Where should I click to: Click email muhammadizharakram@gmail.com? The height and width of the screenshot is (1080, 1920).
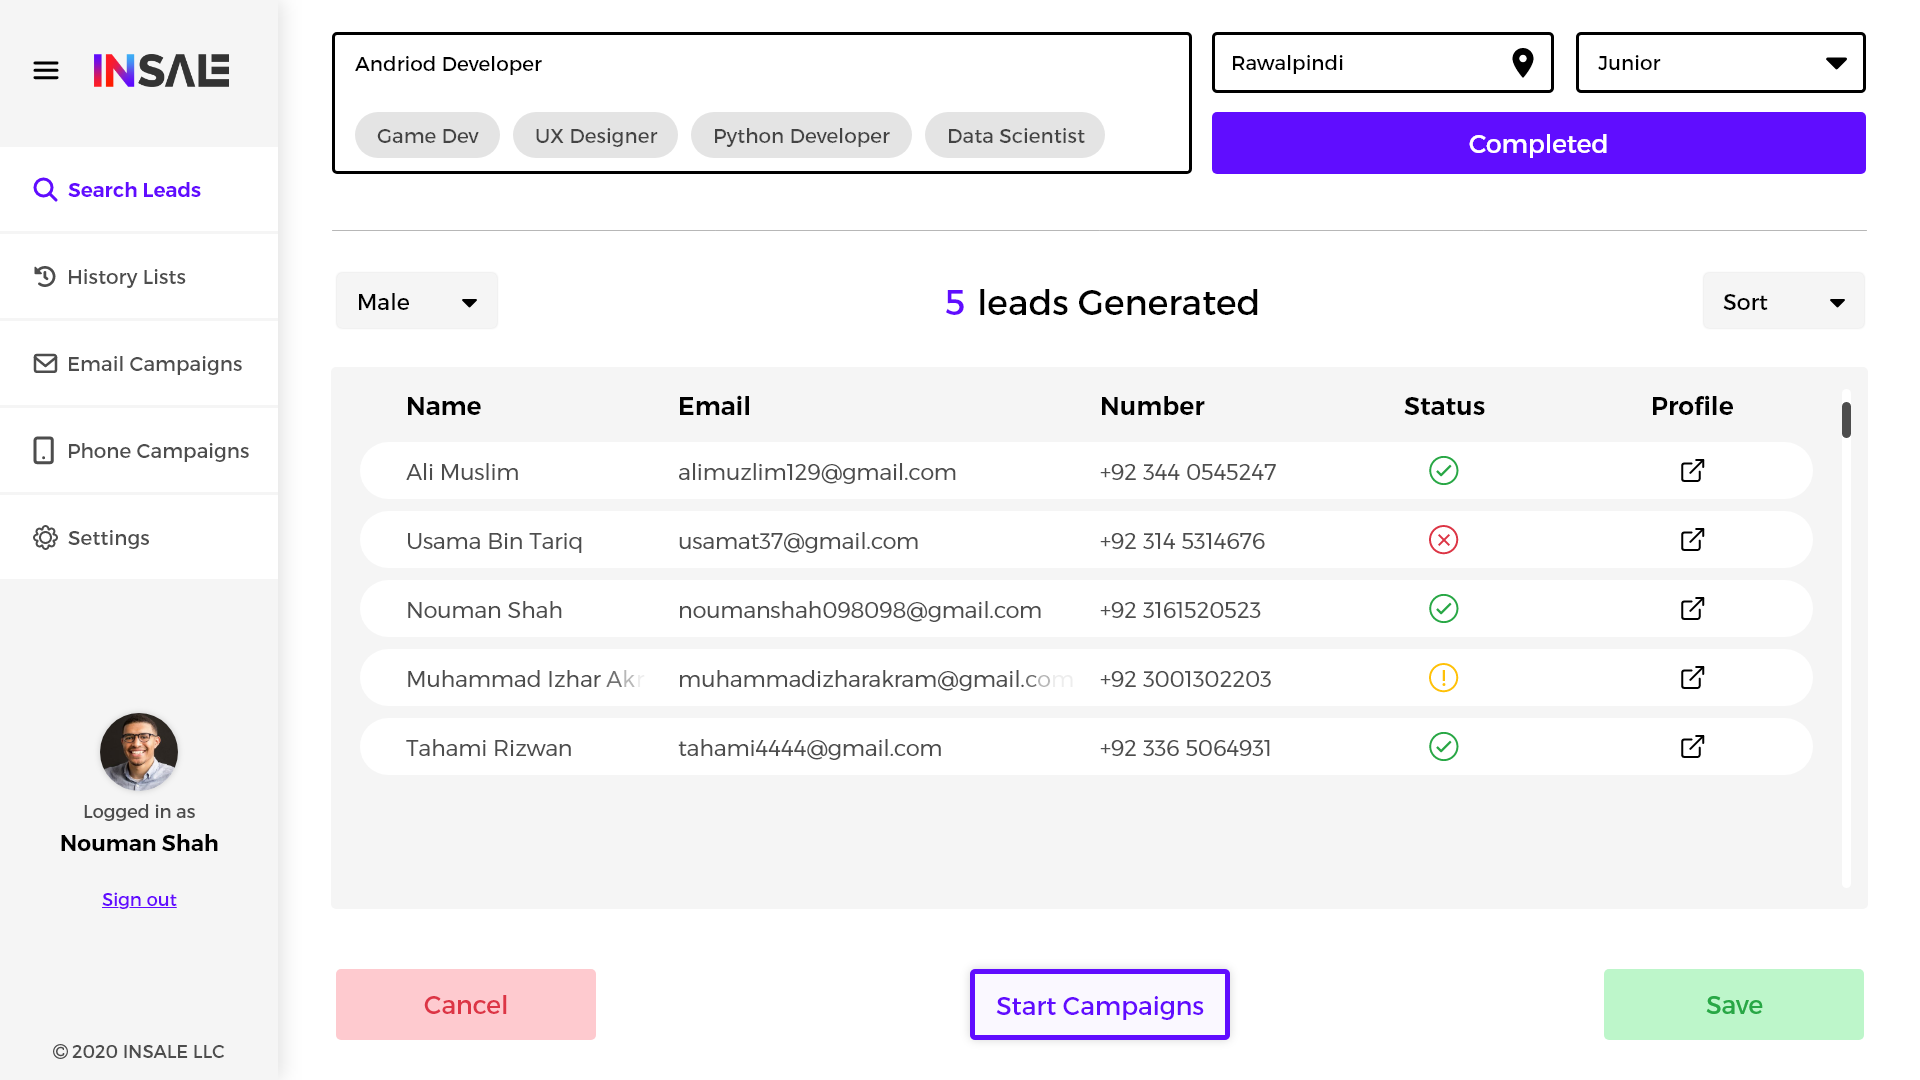pos(876,679)
